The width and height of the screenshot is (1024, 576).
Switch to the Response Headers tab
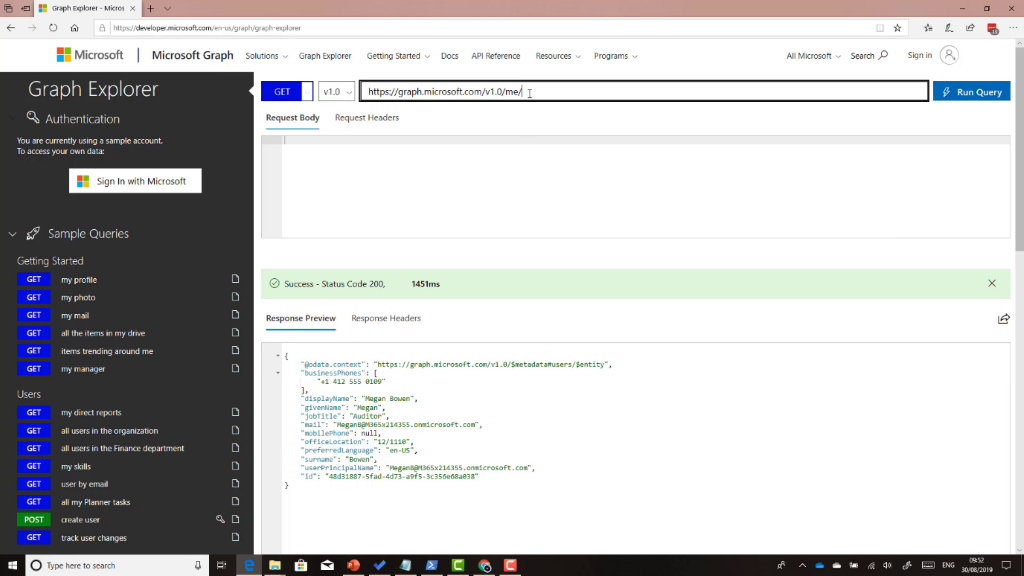click(x=386, y=318)
